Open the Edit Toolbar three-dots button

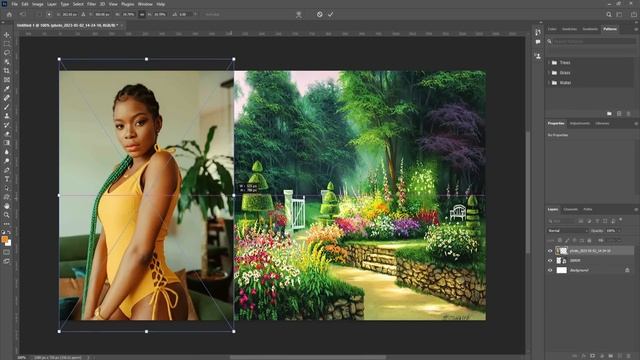pyautogui.click(x=7, y=224)
